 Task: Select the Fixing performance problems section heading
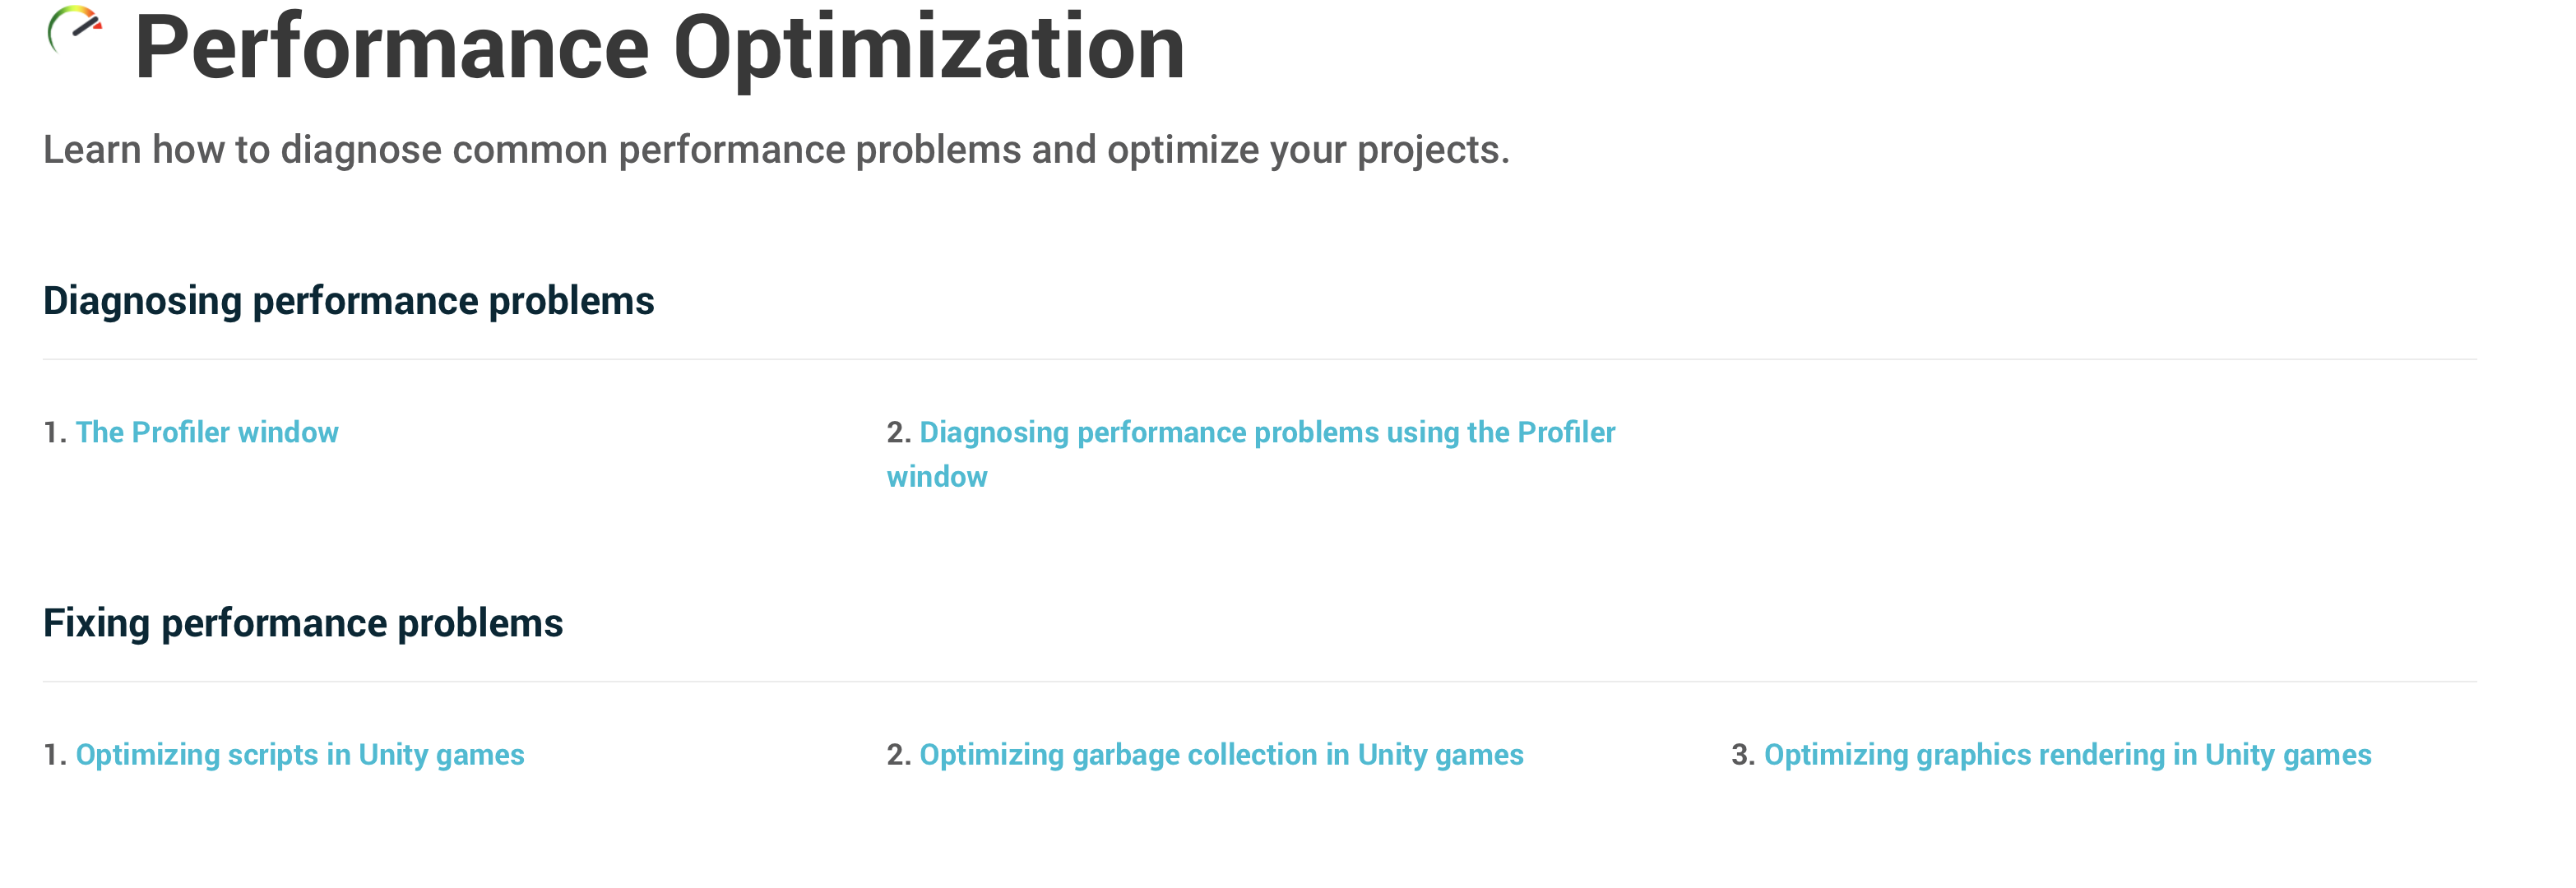303,623
